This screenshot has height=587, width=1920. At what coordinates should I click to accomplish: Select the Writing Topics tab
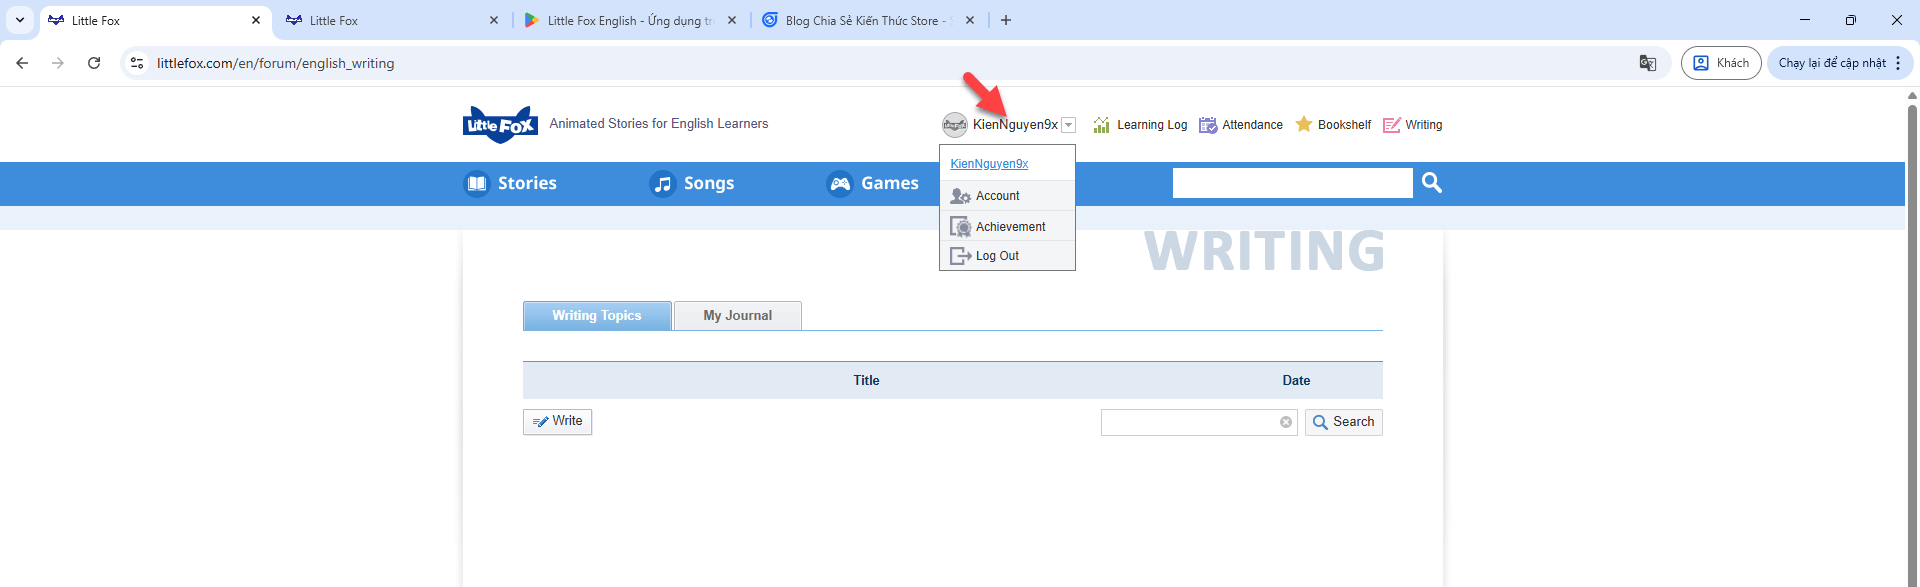597,316
